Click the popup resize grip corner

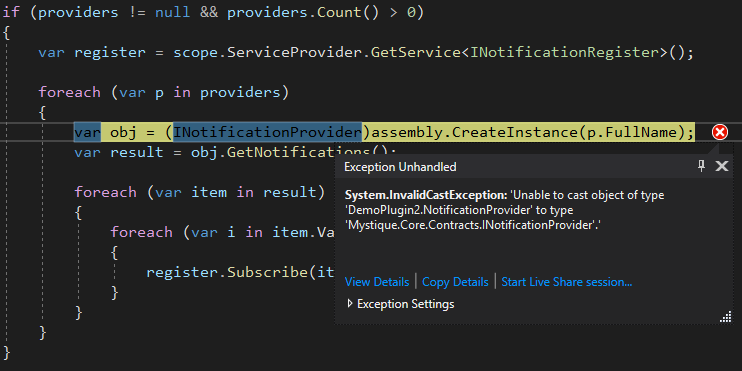click(725, 317)
